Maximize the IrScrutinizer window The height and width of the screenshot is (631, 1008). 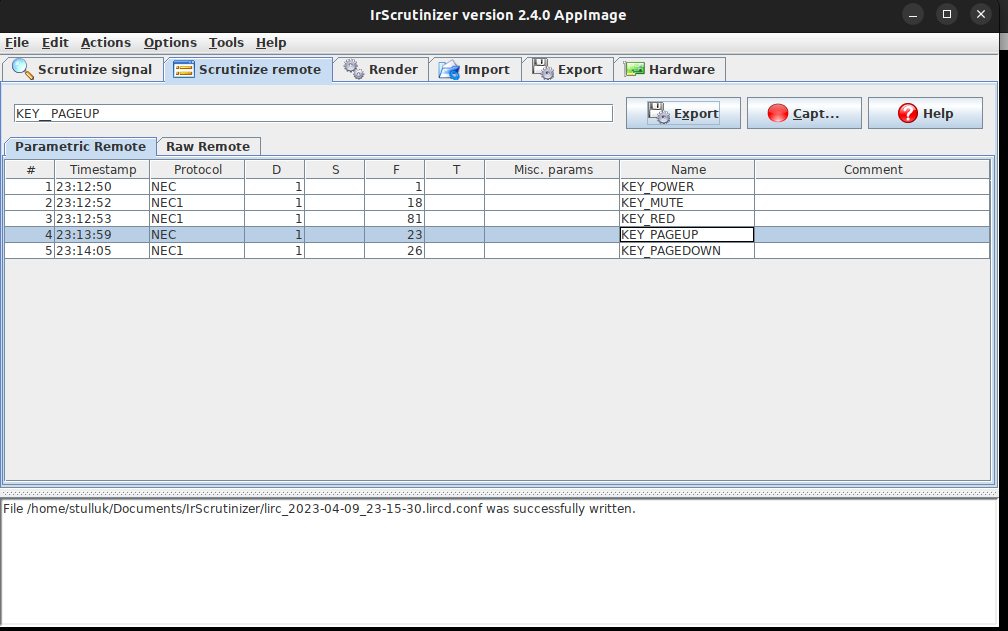(947, 15)
